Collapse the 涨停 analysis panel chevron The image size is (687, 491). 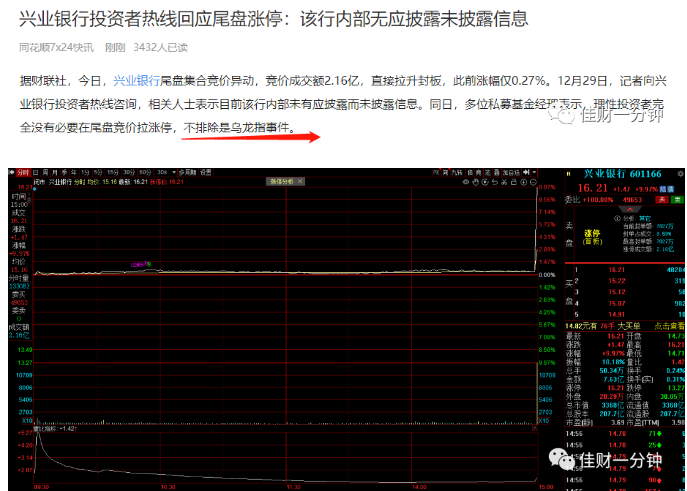630,209
